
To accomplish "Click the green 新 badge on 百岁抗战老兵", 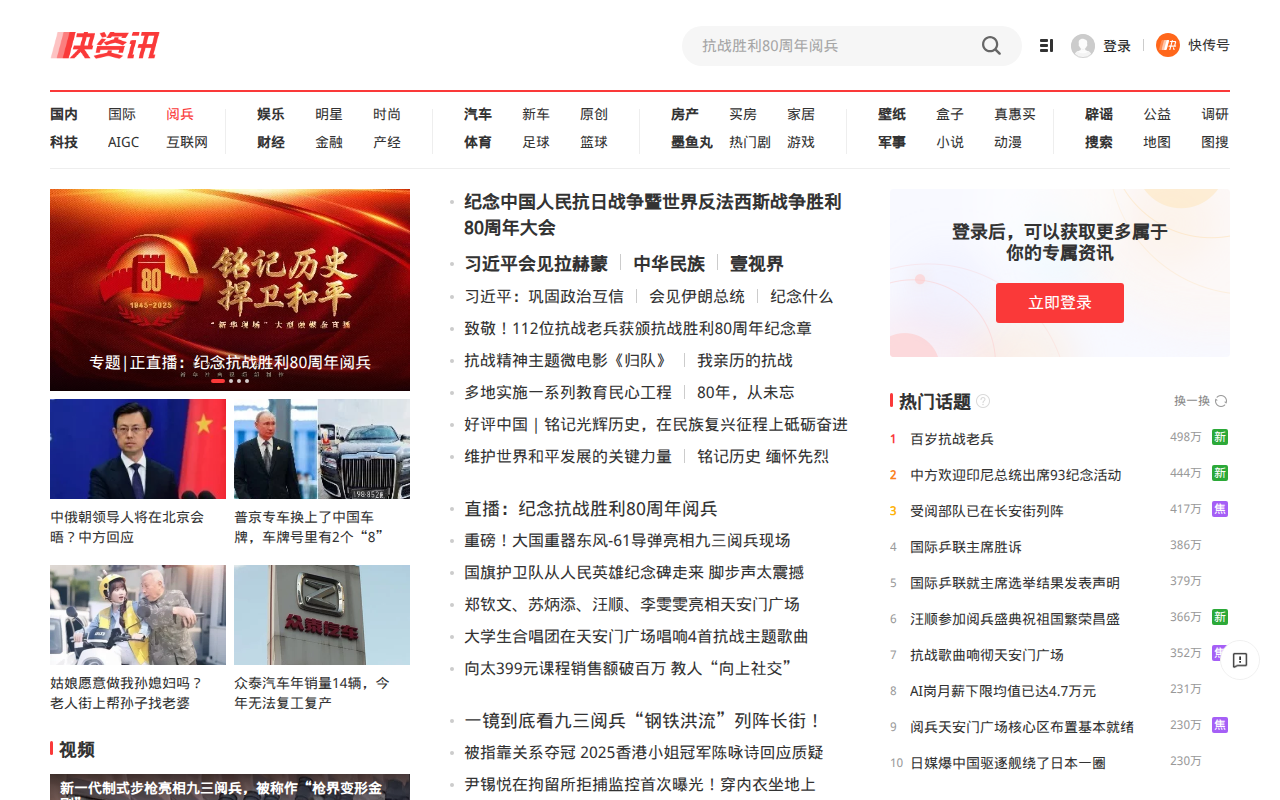I will click(1219, 437).
